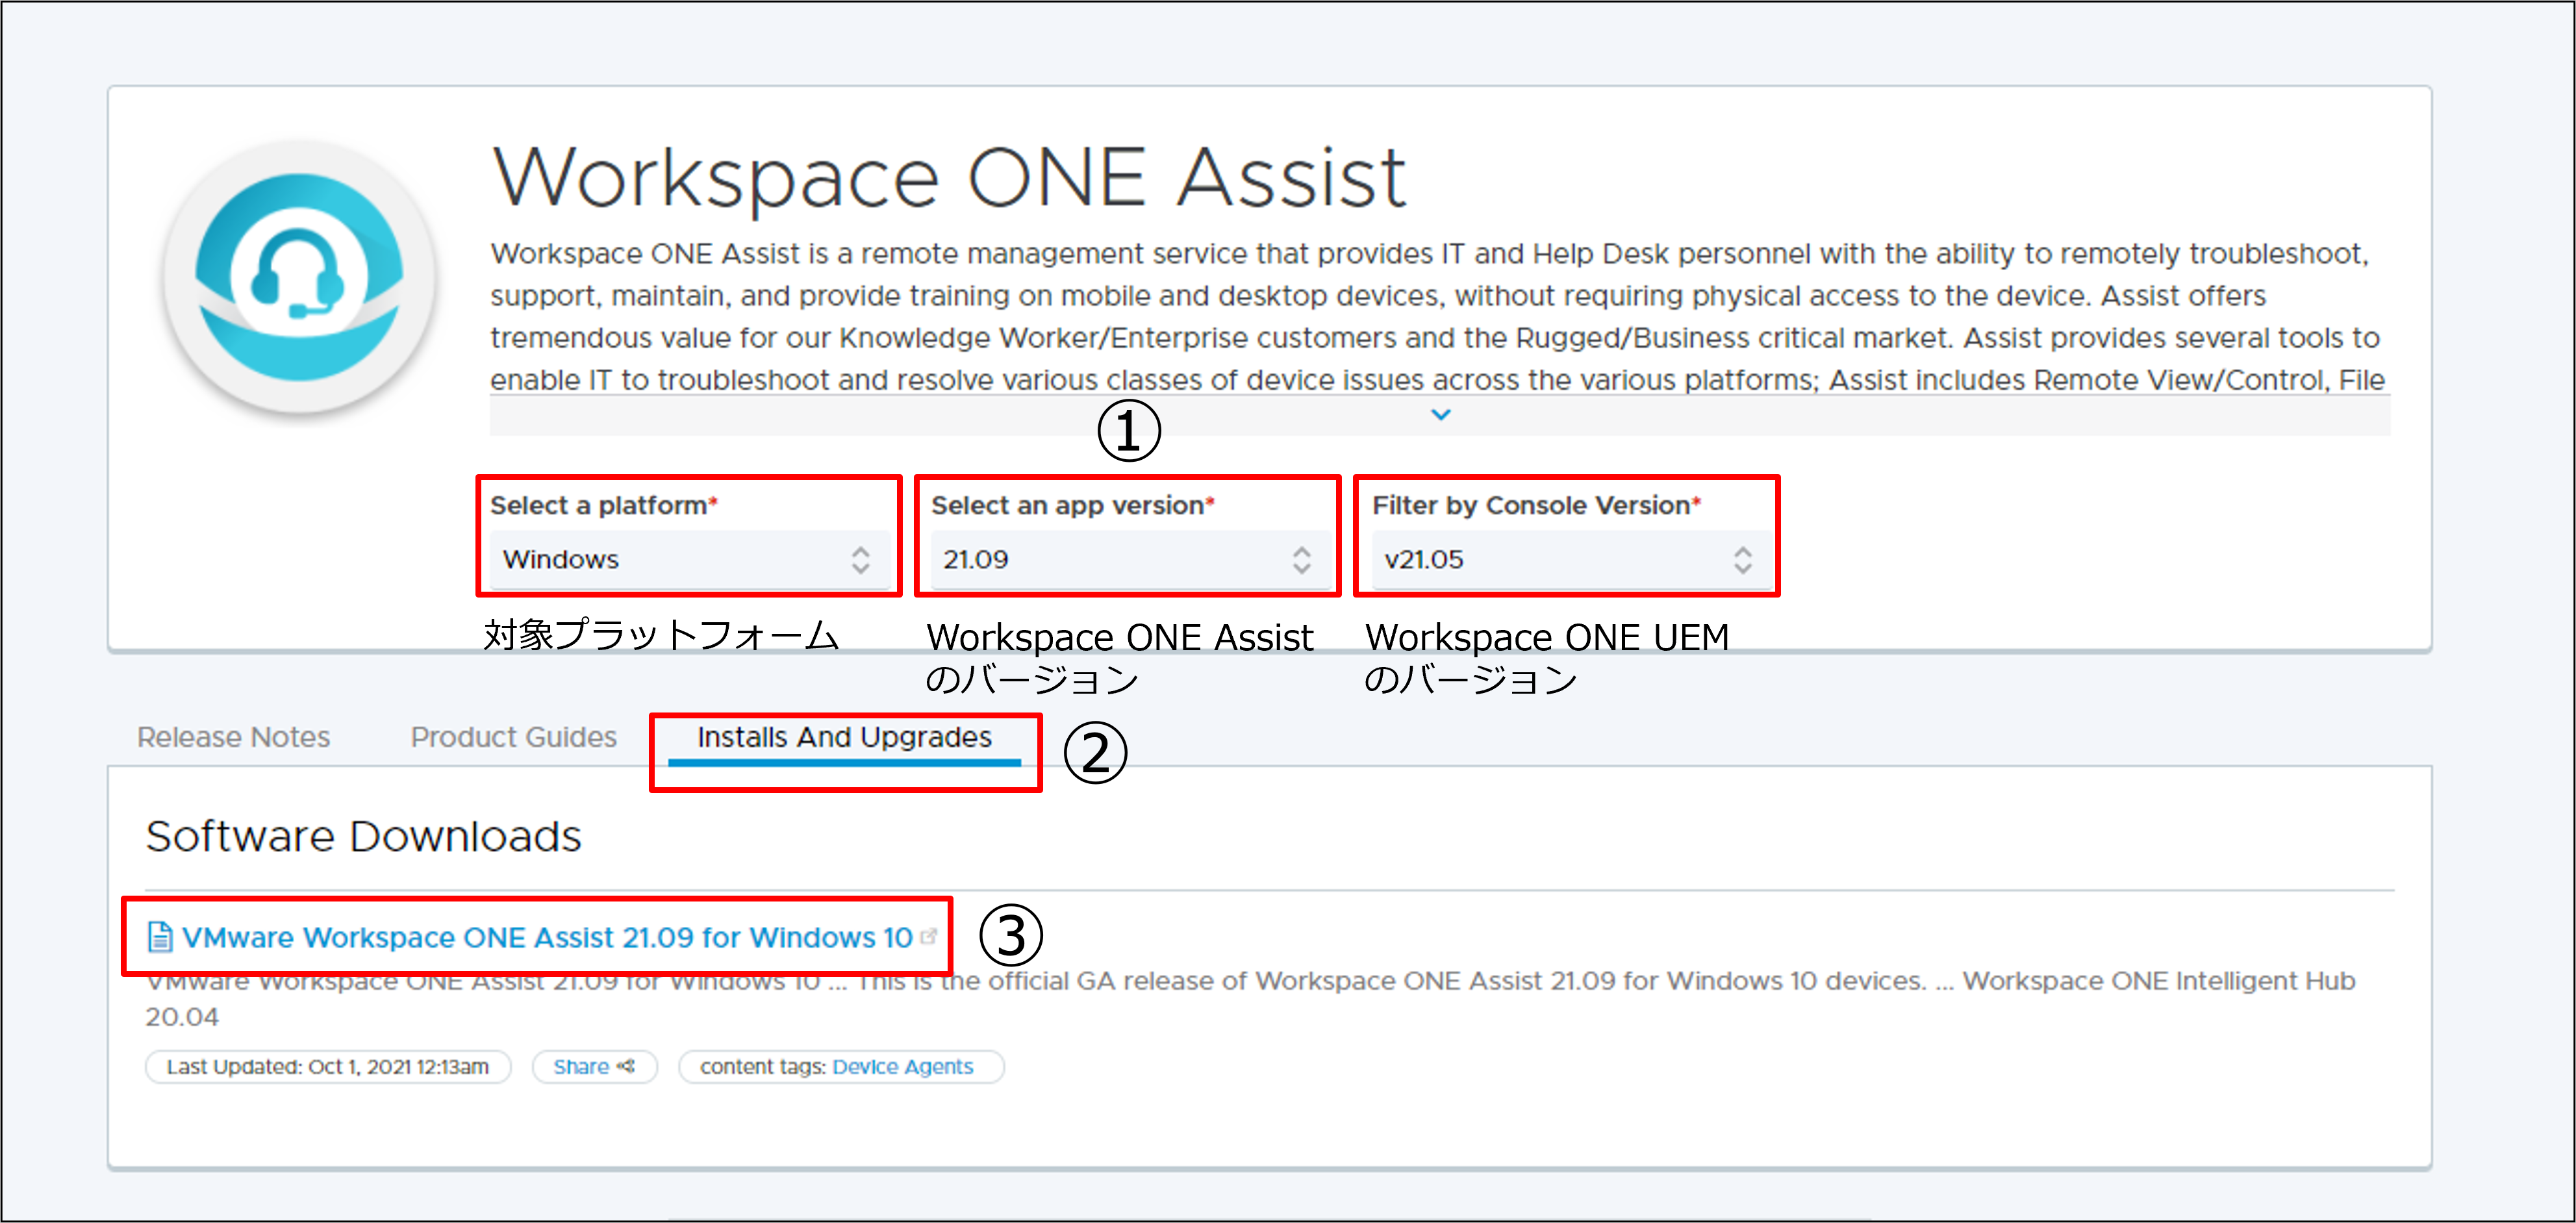Click the Share button
2576x1223 pixels.
point(594,1066)
